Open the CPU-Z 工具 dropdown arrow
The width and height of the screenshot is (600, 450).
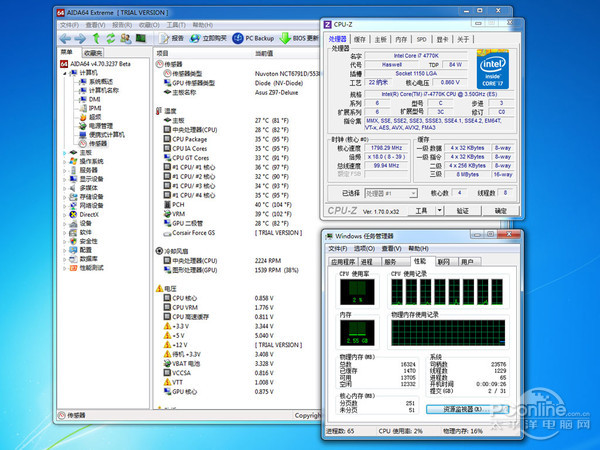tap(438, 211)
